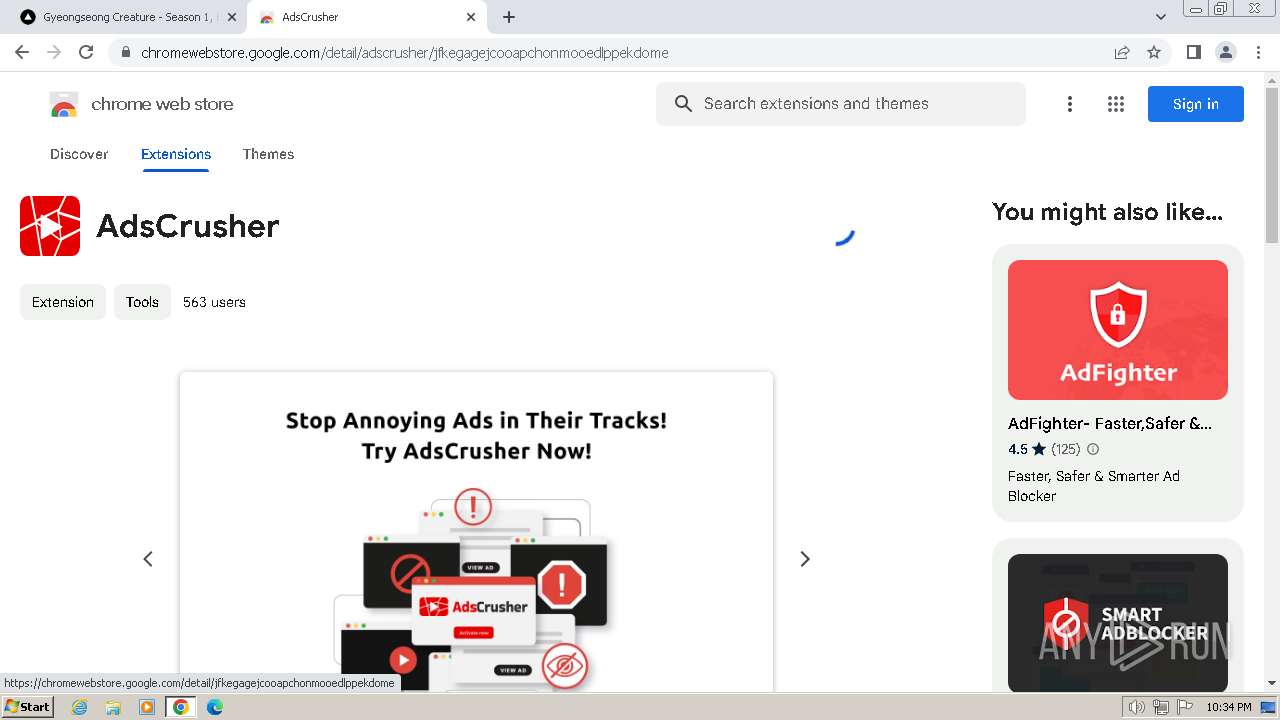Click the Tools category chip
The image size is (1280, 720).
click(x=142, y=302)
